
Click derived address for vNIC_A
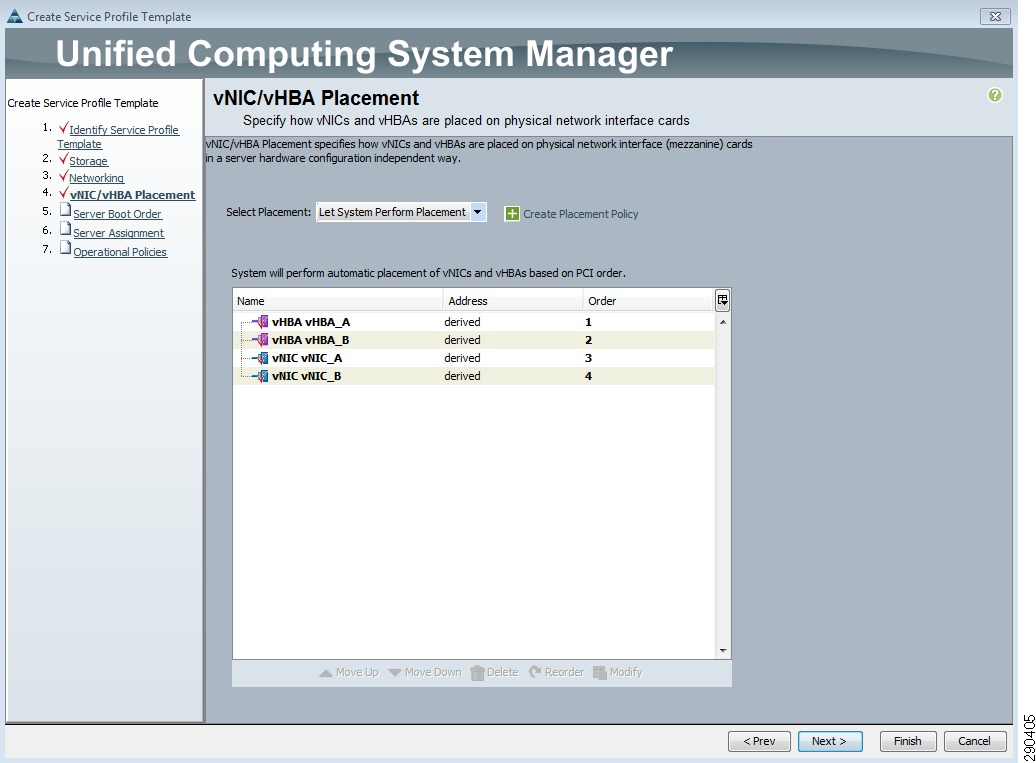462,358
